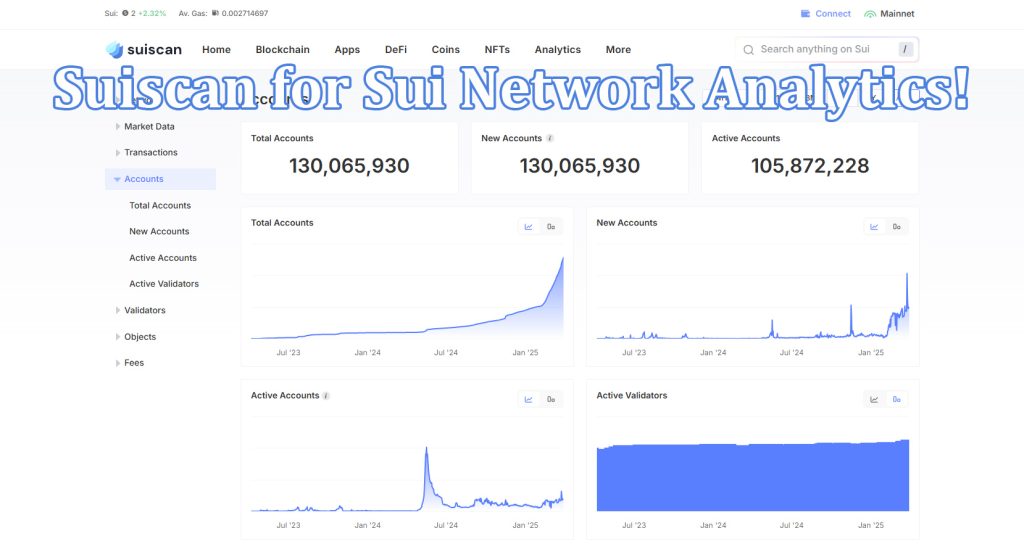The height and width of the screenshot is (547, 1024).
Task: Switch New Accounts chart to bar view
Action: click(x=897, y=227)
